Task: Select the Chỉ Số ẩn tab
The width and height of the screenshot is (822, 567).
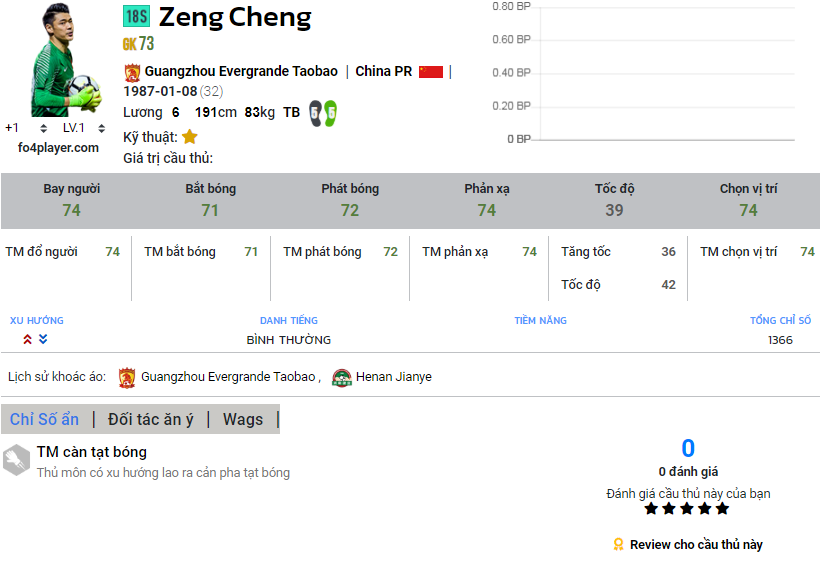Action: 44,420
